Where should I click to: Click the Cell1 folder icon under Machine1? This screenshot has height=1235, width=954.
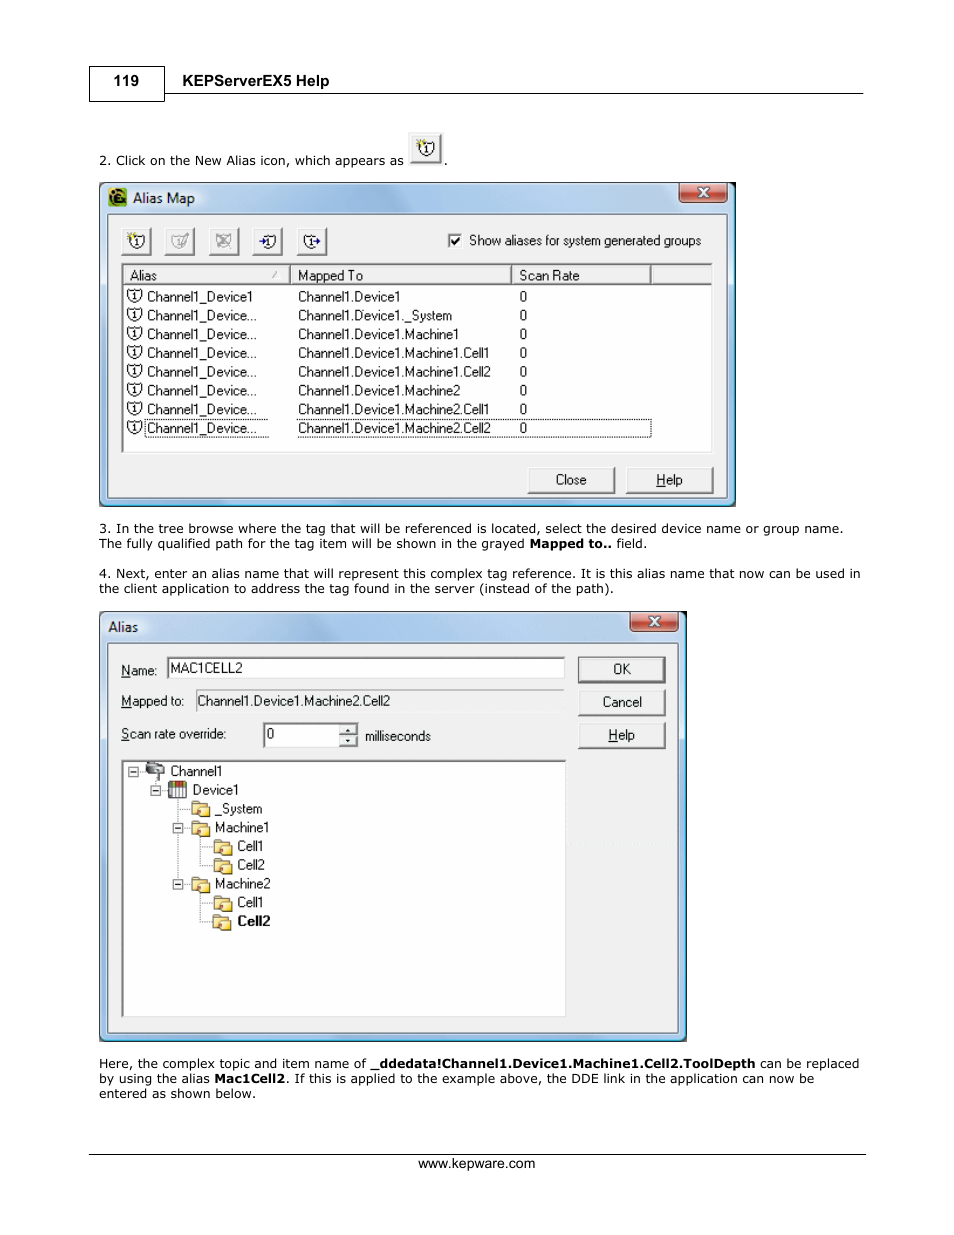[223, 847]
